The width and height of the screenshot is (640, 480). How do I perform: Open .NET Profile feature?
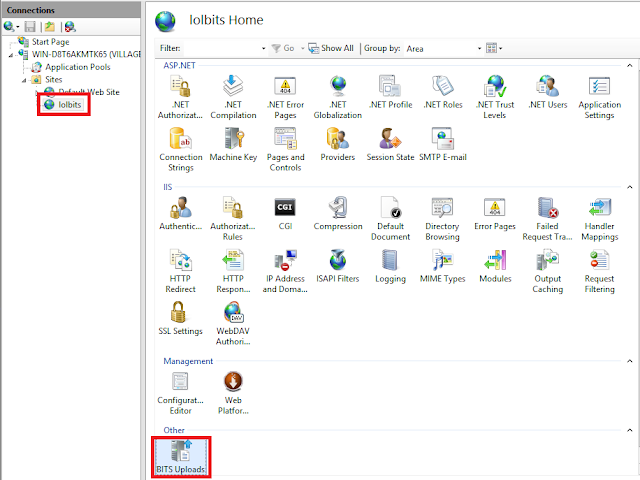[x=390, y=93]
